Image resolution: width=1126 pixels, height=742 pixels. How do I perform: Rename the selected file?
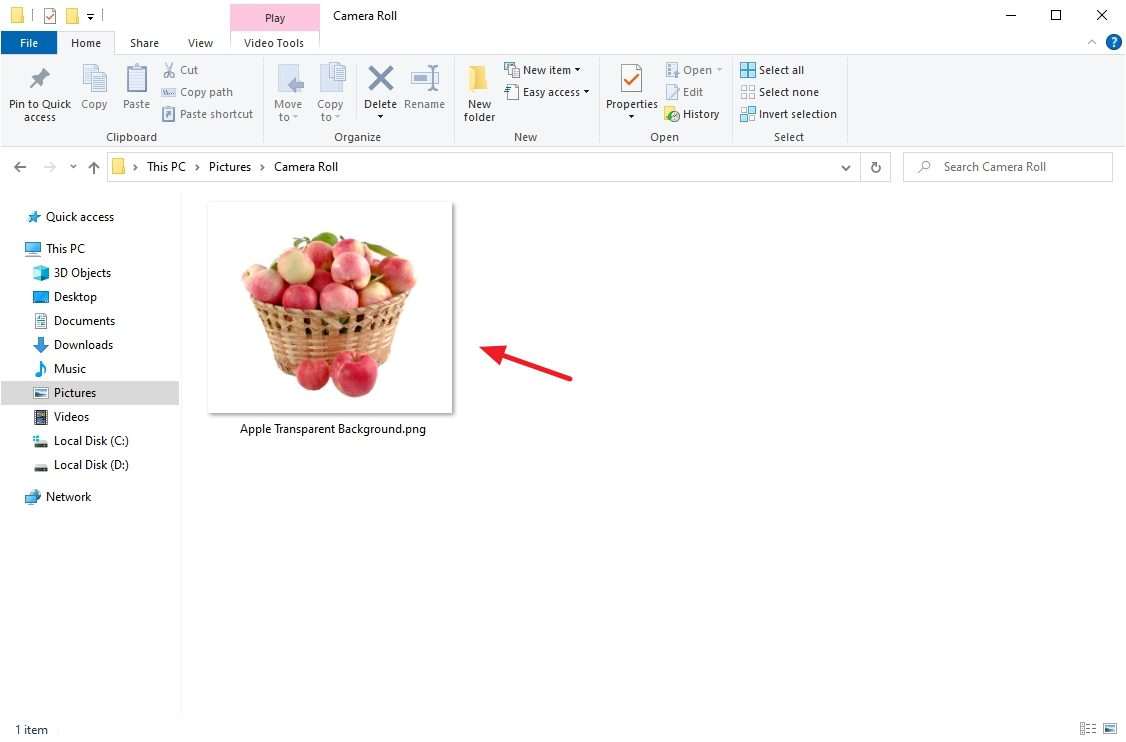point(424,87)
